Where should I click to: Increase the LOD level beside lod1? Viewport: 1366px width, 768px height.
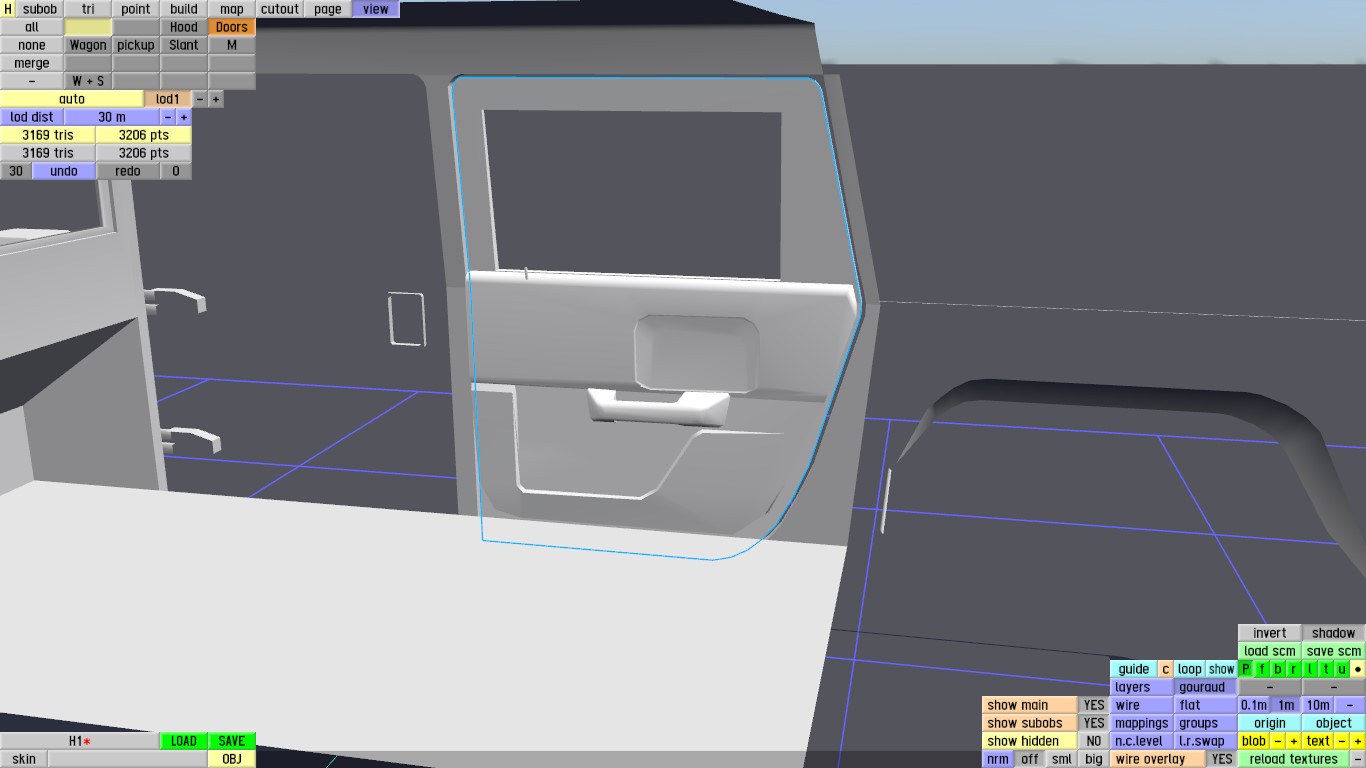pos(216,99)
